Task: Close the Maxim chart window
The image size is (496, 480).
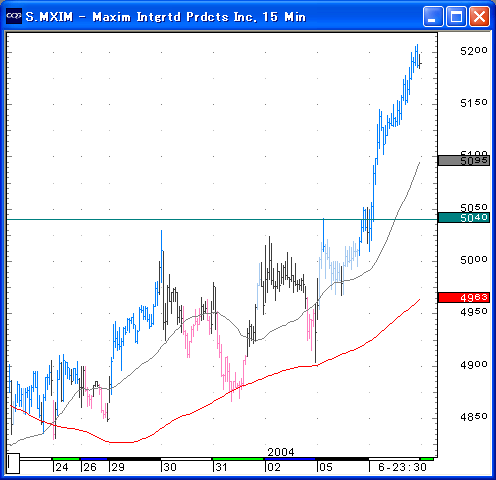Action: 479,16
